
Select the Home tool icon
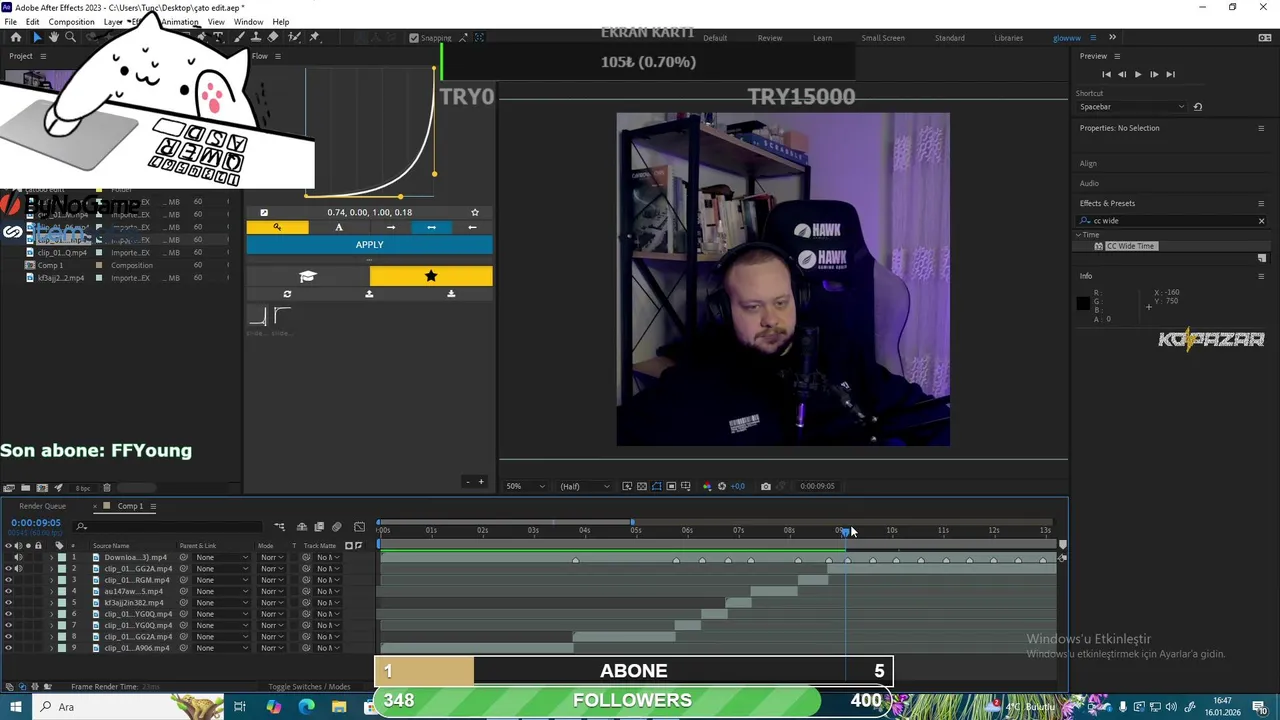pos(15,37)
